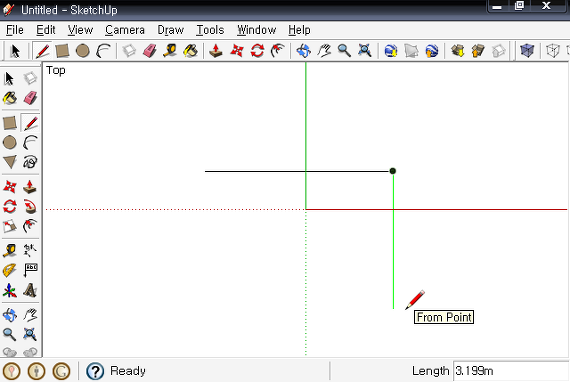
Task: Select the Orbit tool in the horizontal toolbar
Action: click(x=304, y=51)
